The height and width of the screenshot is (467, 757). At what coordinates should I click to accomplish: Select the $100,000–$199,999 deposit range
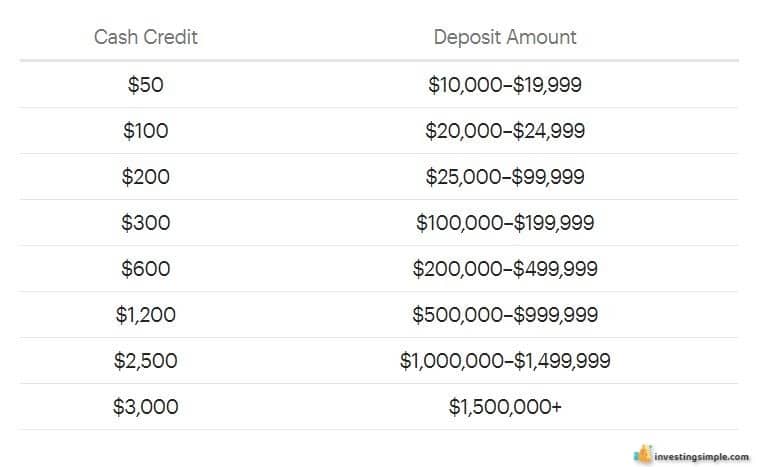click(x=505, y=223)
